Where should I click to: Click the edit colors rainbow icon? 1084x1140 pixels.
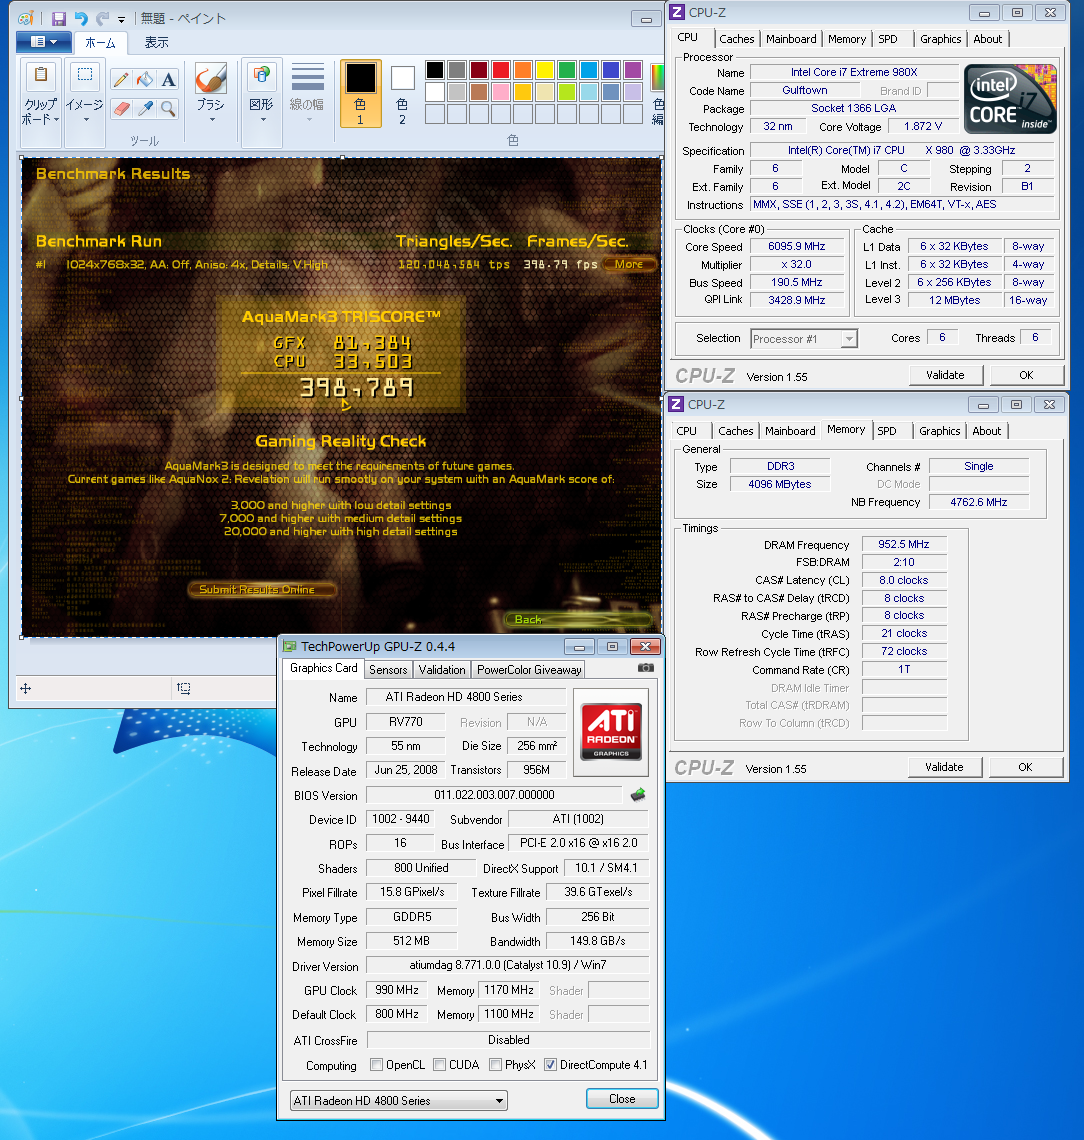pos(657,79)
